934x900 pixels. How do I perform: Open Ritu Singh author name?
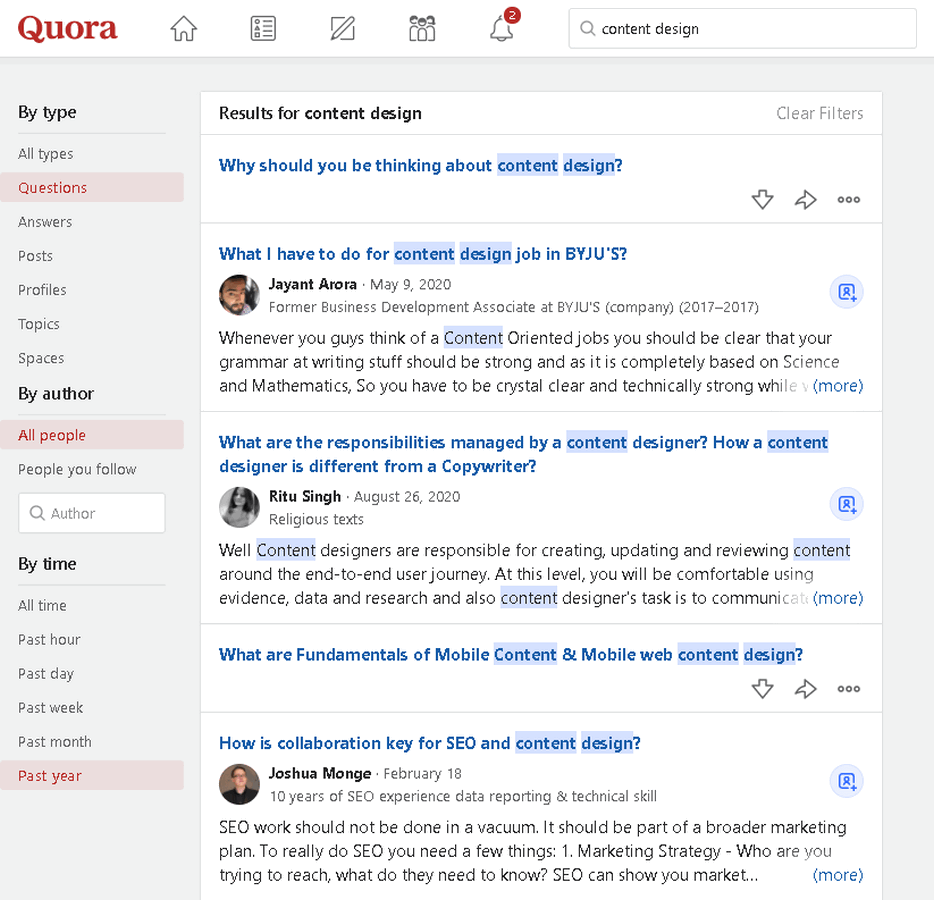pos(304,496)
